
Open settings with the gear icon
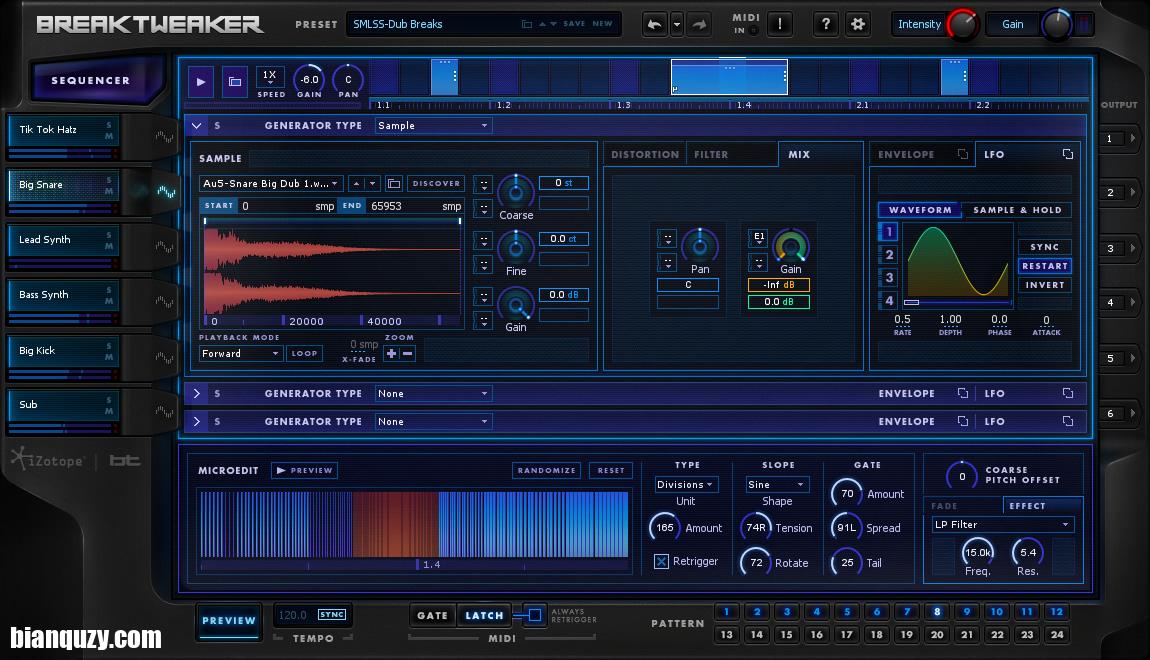[x=857, y=24]
